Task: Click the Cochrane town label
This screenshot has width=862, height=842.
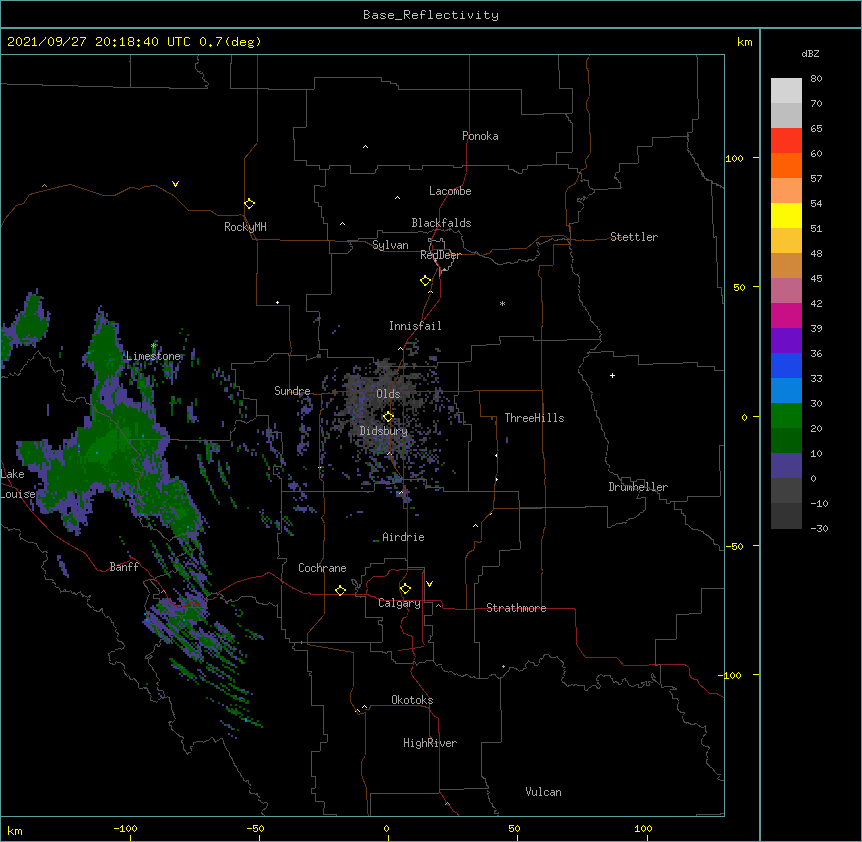Action: (x=322, y=568)
